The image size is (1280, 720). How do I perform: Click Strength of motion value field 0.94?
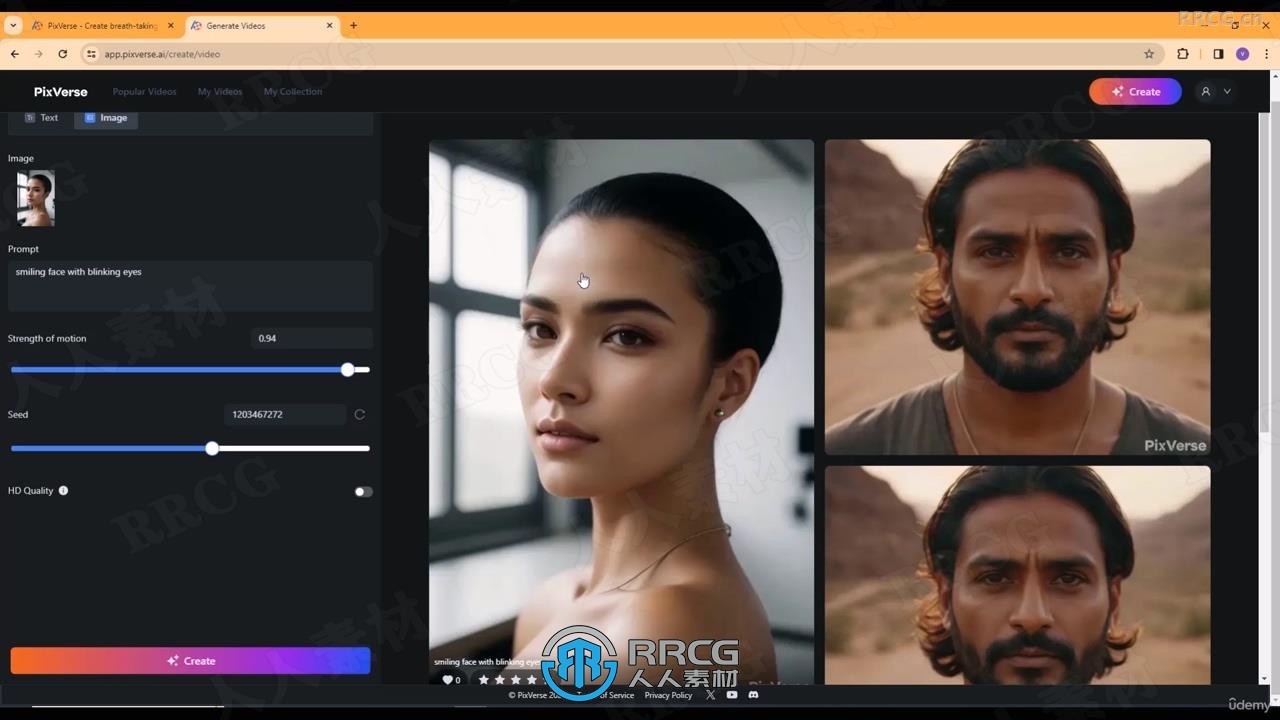[x=311, y=338]
